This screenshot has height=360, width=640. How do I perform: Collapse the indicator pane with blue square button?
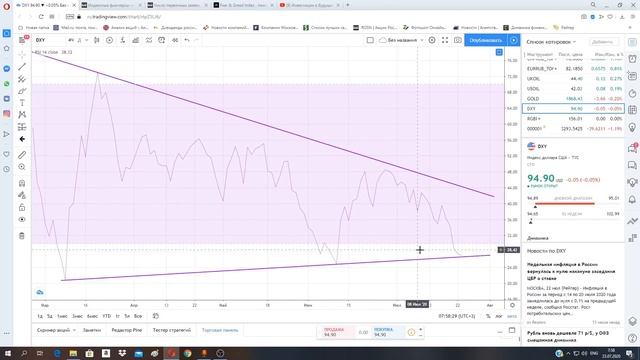(499, 52)
